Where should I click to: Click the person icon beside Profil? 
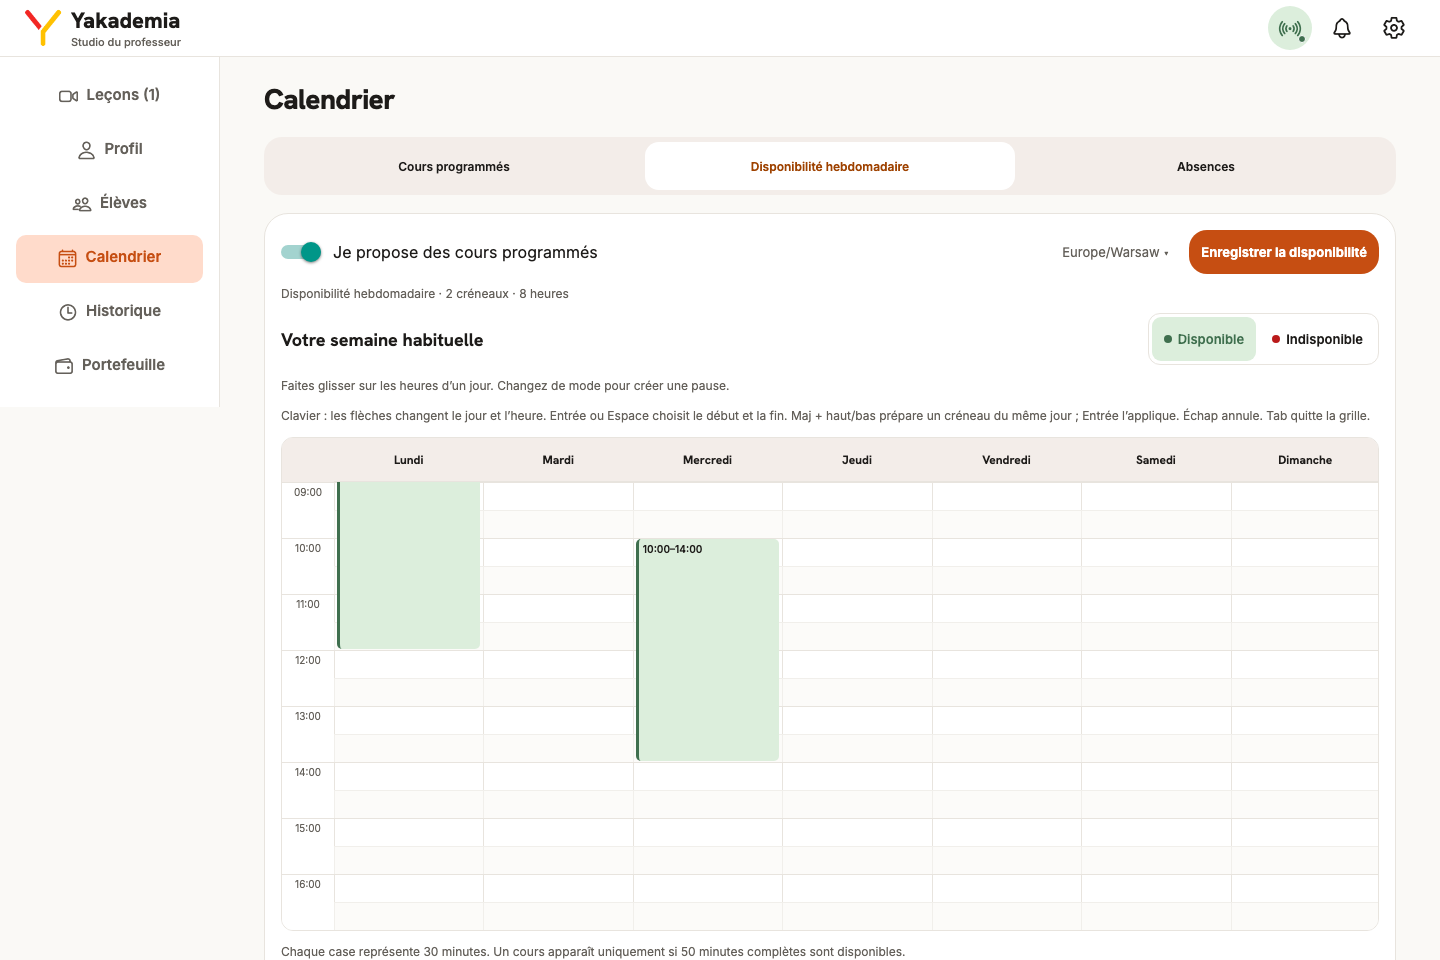click(87, 150)
